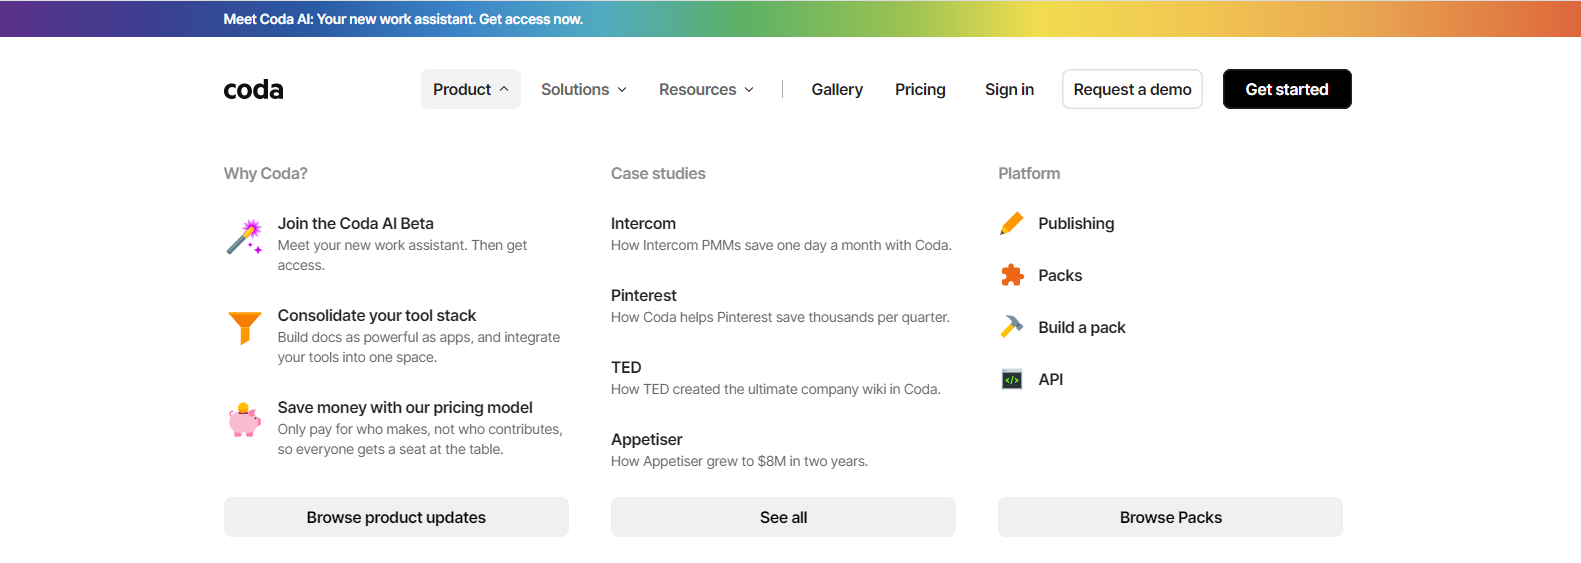Screen dimensions: 1581x563
Task: Click the code API icon
Action: coord(1012,380)
